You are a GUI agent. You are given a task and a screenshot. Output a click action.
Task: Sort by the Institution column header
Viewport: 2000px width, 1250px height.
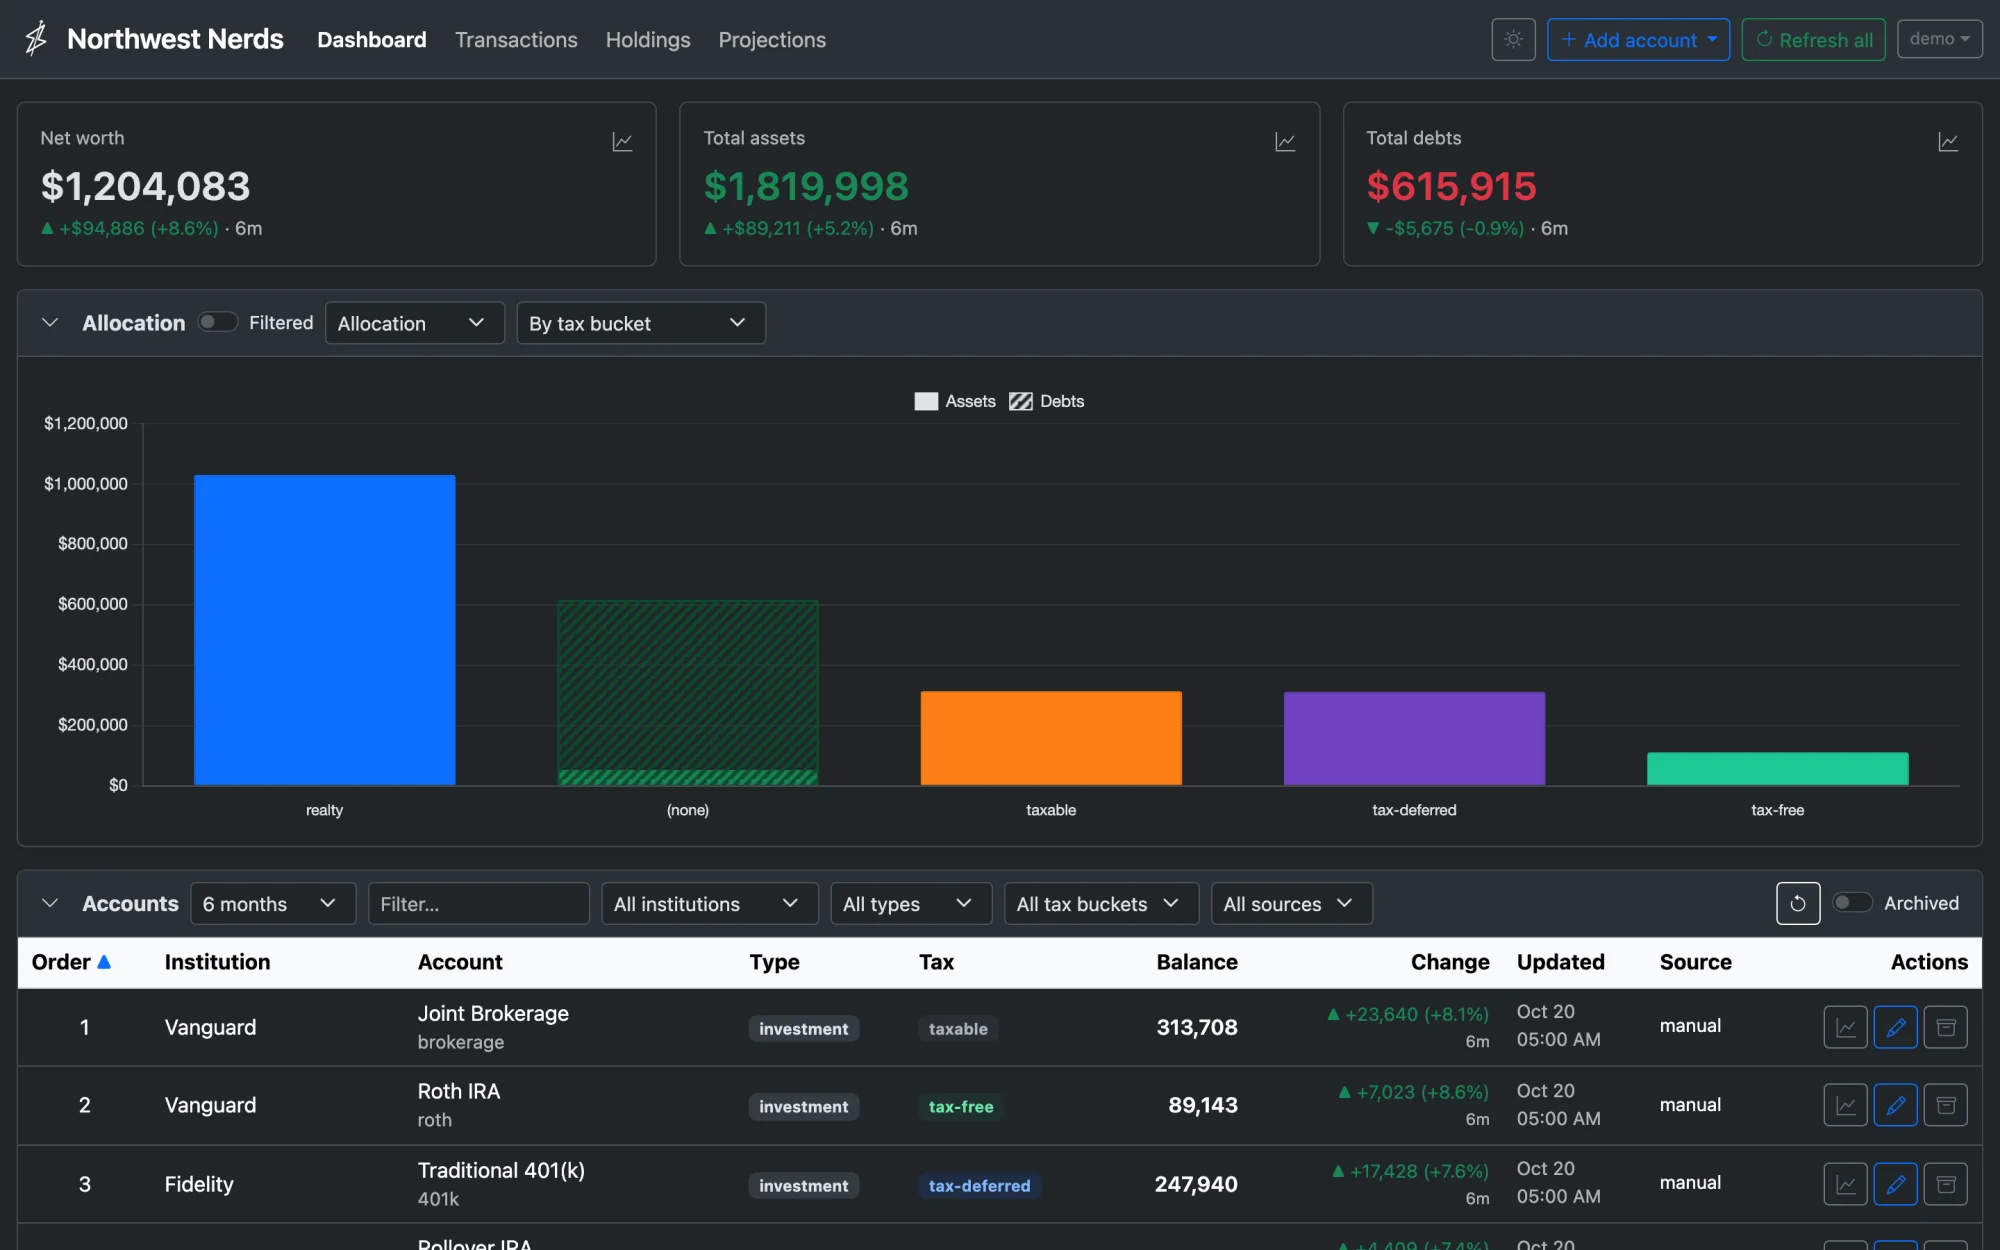(217, 962)
